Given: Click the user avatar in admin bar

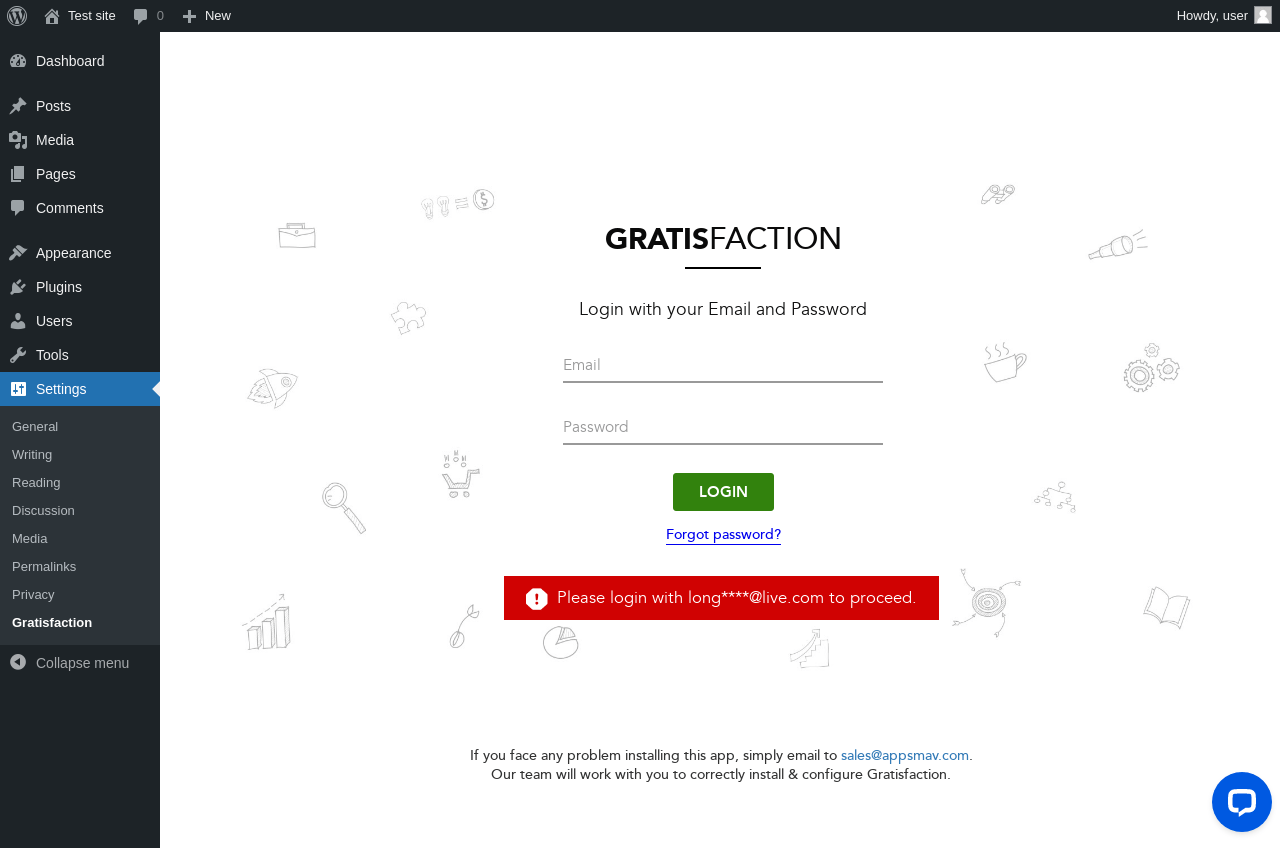Looking at the screenshot, I should [x=1263, y=15].
